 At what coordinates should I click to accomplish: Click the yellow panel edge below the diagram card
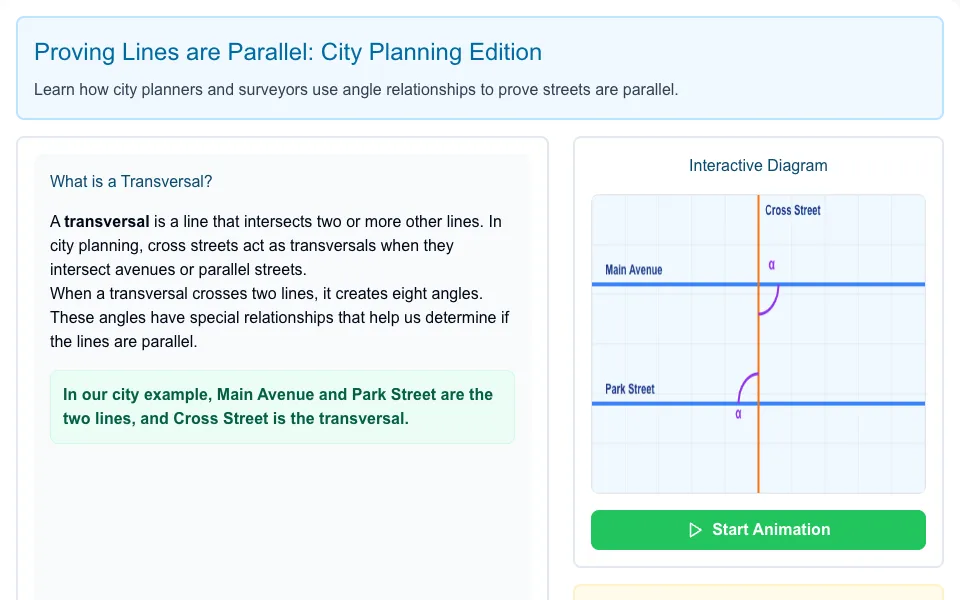pos(758,592)
